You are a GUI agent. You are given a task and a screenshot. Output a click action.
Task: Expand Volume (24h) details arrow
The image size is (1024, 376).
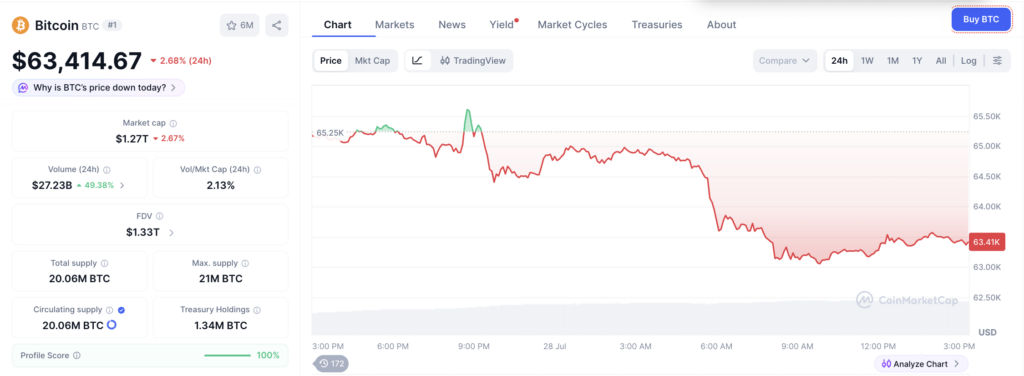tap(122, 185)
